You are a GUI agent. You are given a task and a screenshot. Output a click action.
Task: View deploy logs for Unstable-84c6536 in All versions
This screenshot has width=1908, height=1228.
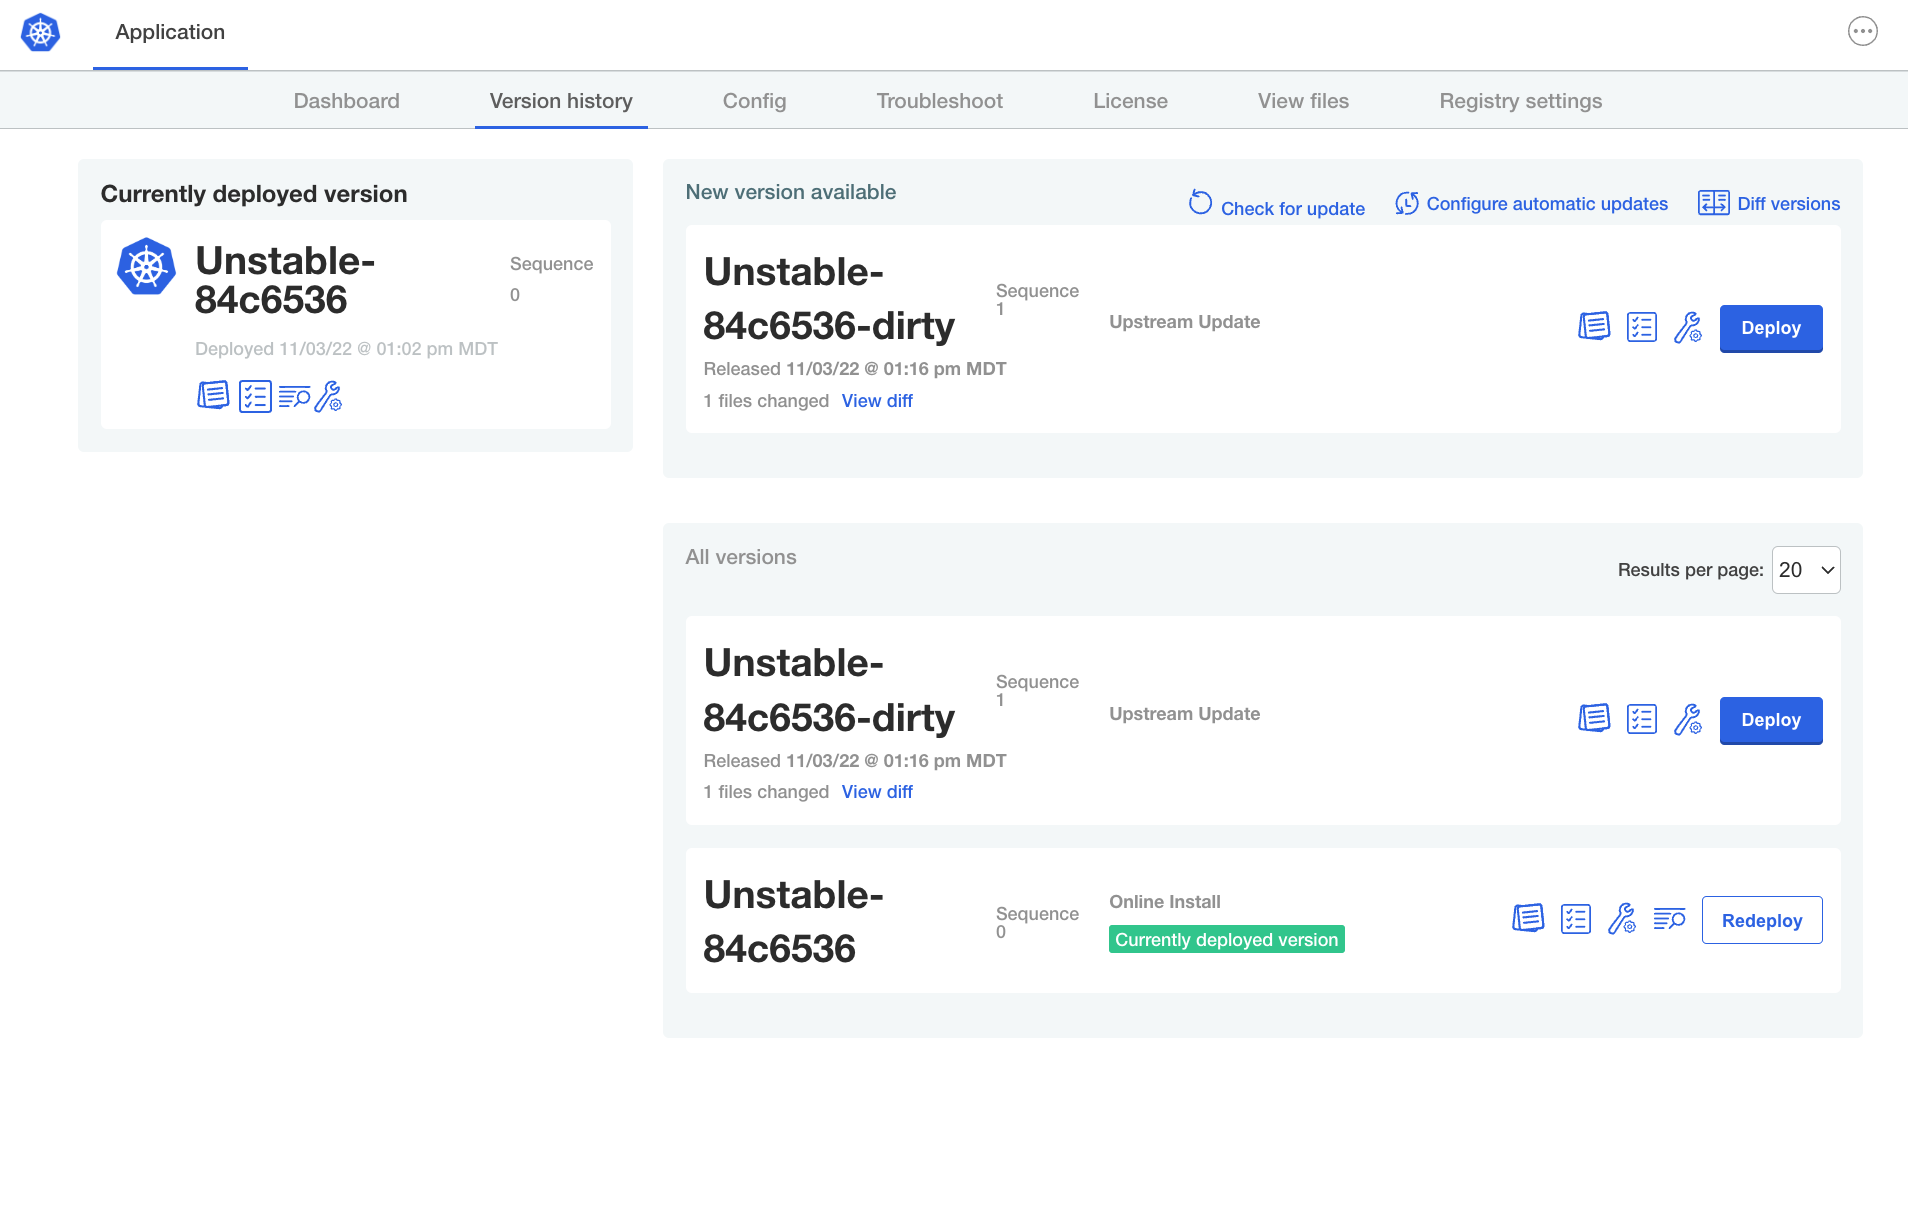(x=1669, y=919)
